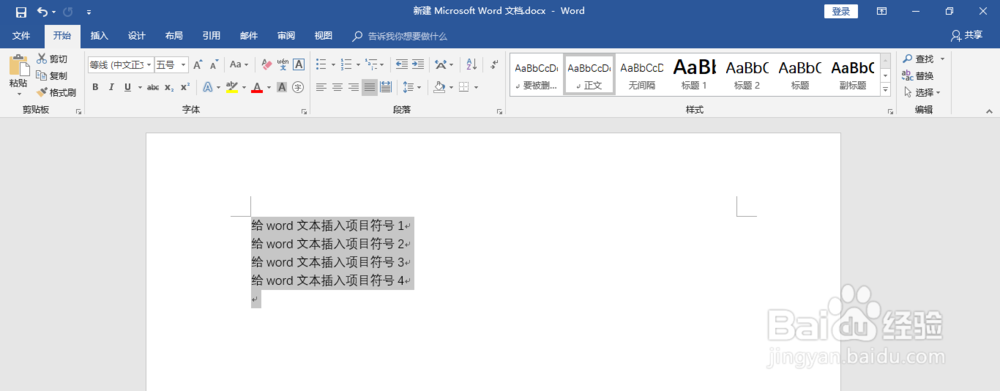Apply text effects with the outlined A icon

click(x=208, y=87)
